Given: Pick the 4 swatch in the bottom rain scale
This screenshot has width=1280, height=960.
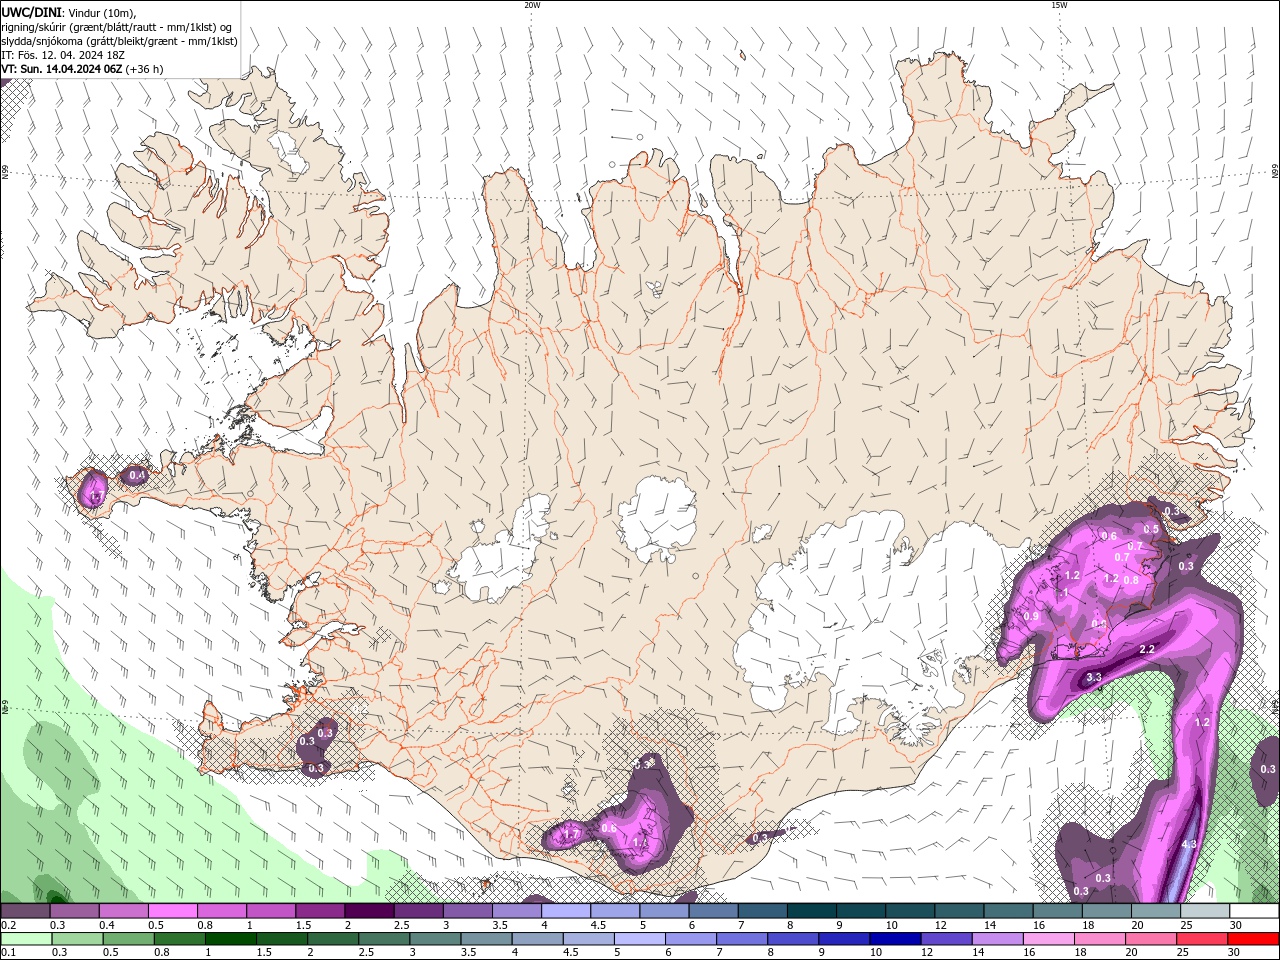Looking at the screenshot, I should coord(538,939).
